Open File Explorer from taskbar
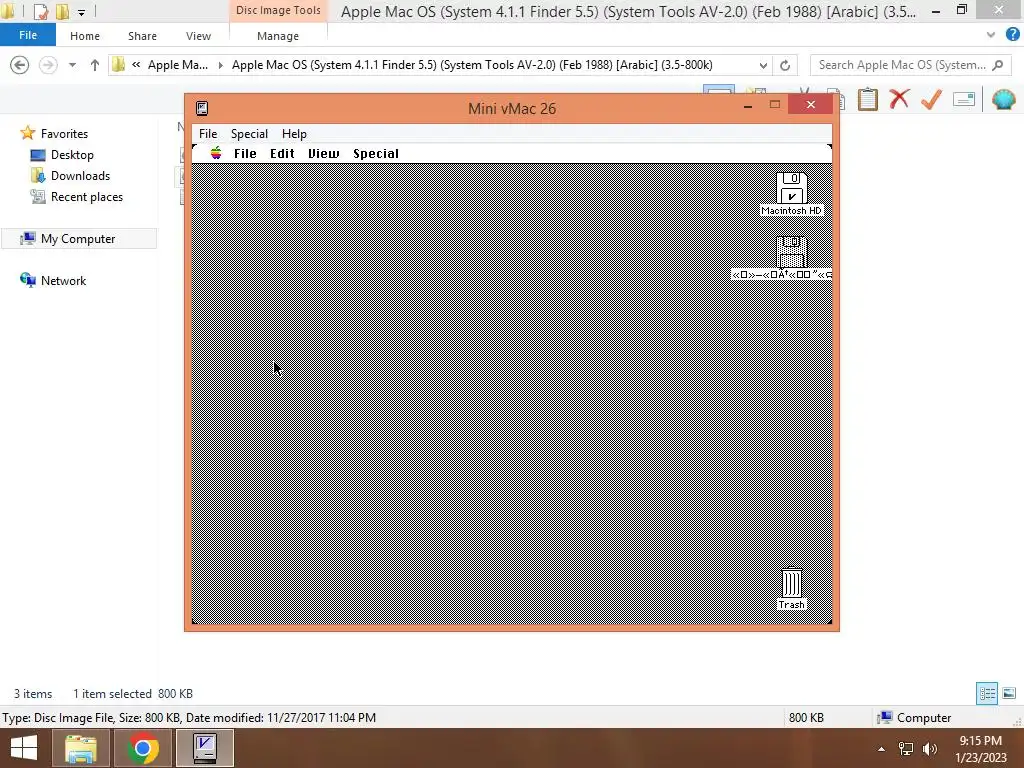The image size is (1024, 768). tap(81, 748)
